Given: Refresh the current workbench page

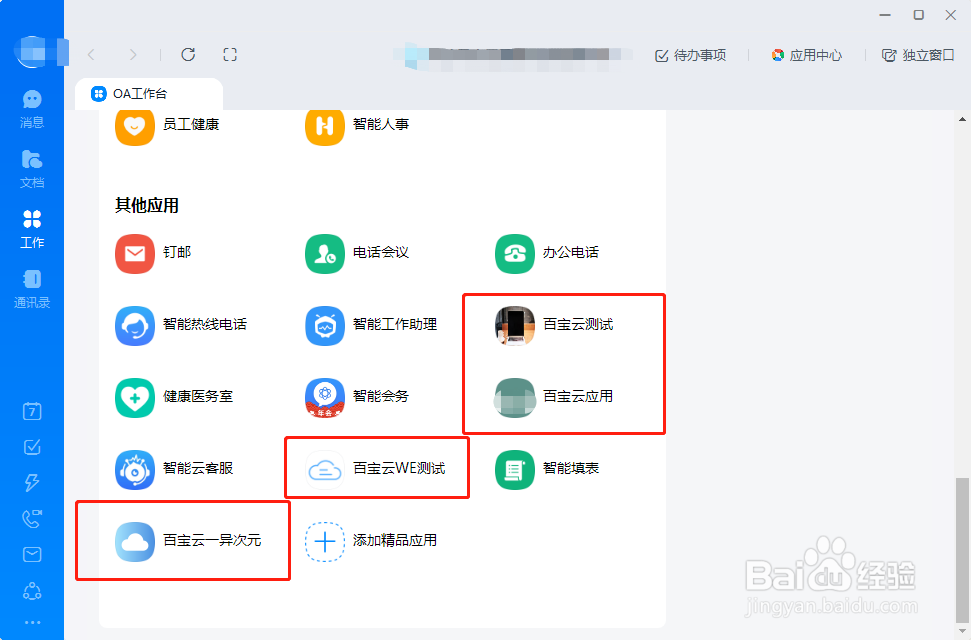Looking at the screenshot, I should pos(188,56).
